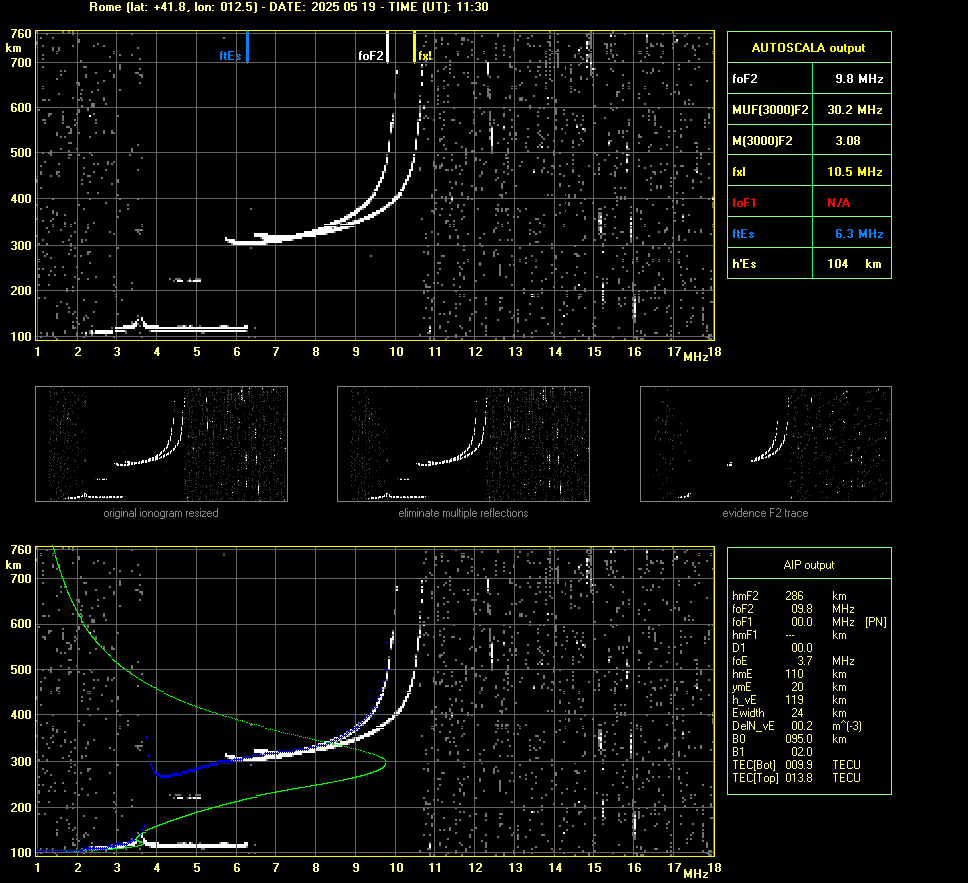The width and height of the screenshot is (968, 883).
Task: Click the h_vE 119 km row
Action: point(789,700)
